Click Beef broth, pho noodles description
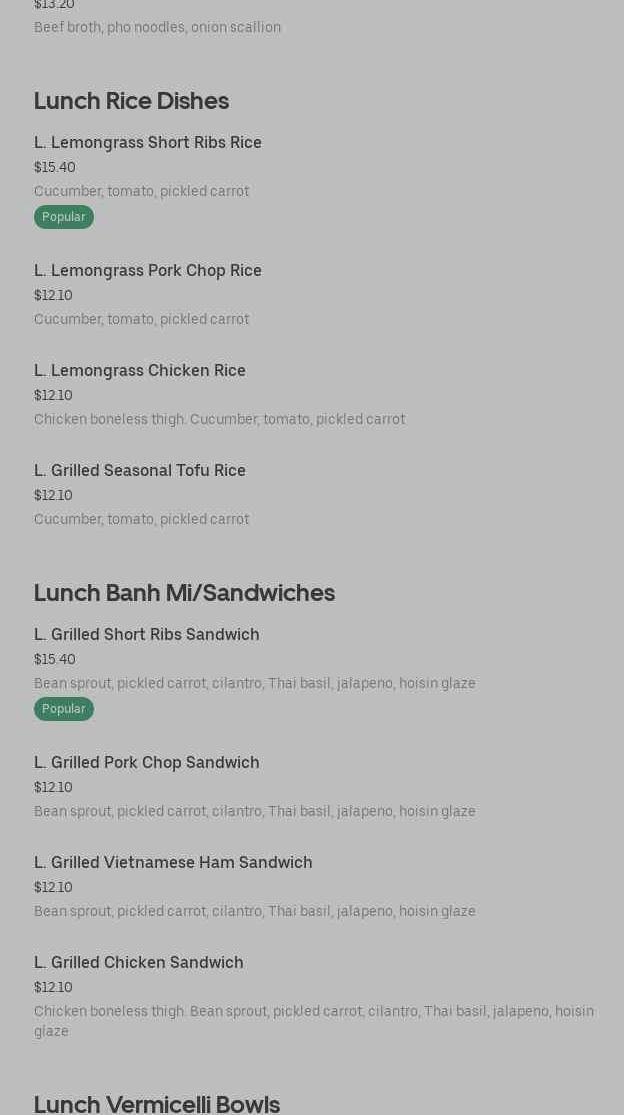 pos(157,27)
